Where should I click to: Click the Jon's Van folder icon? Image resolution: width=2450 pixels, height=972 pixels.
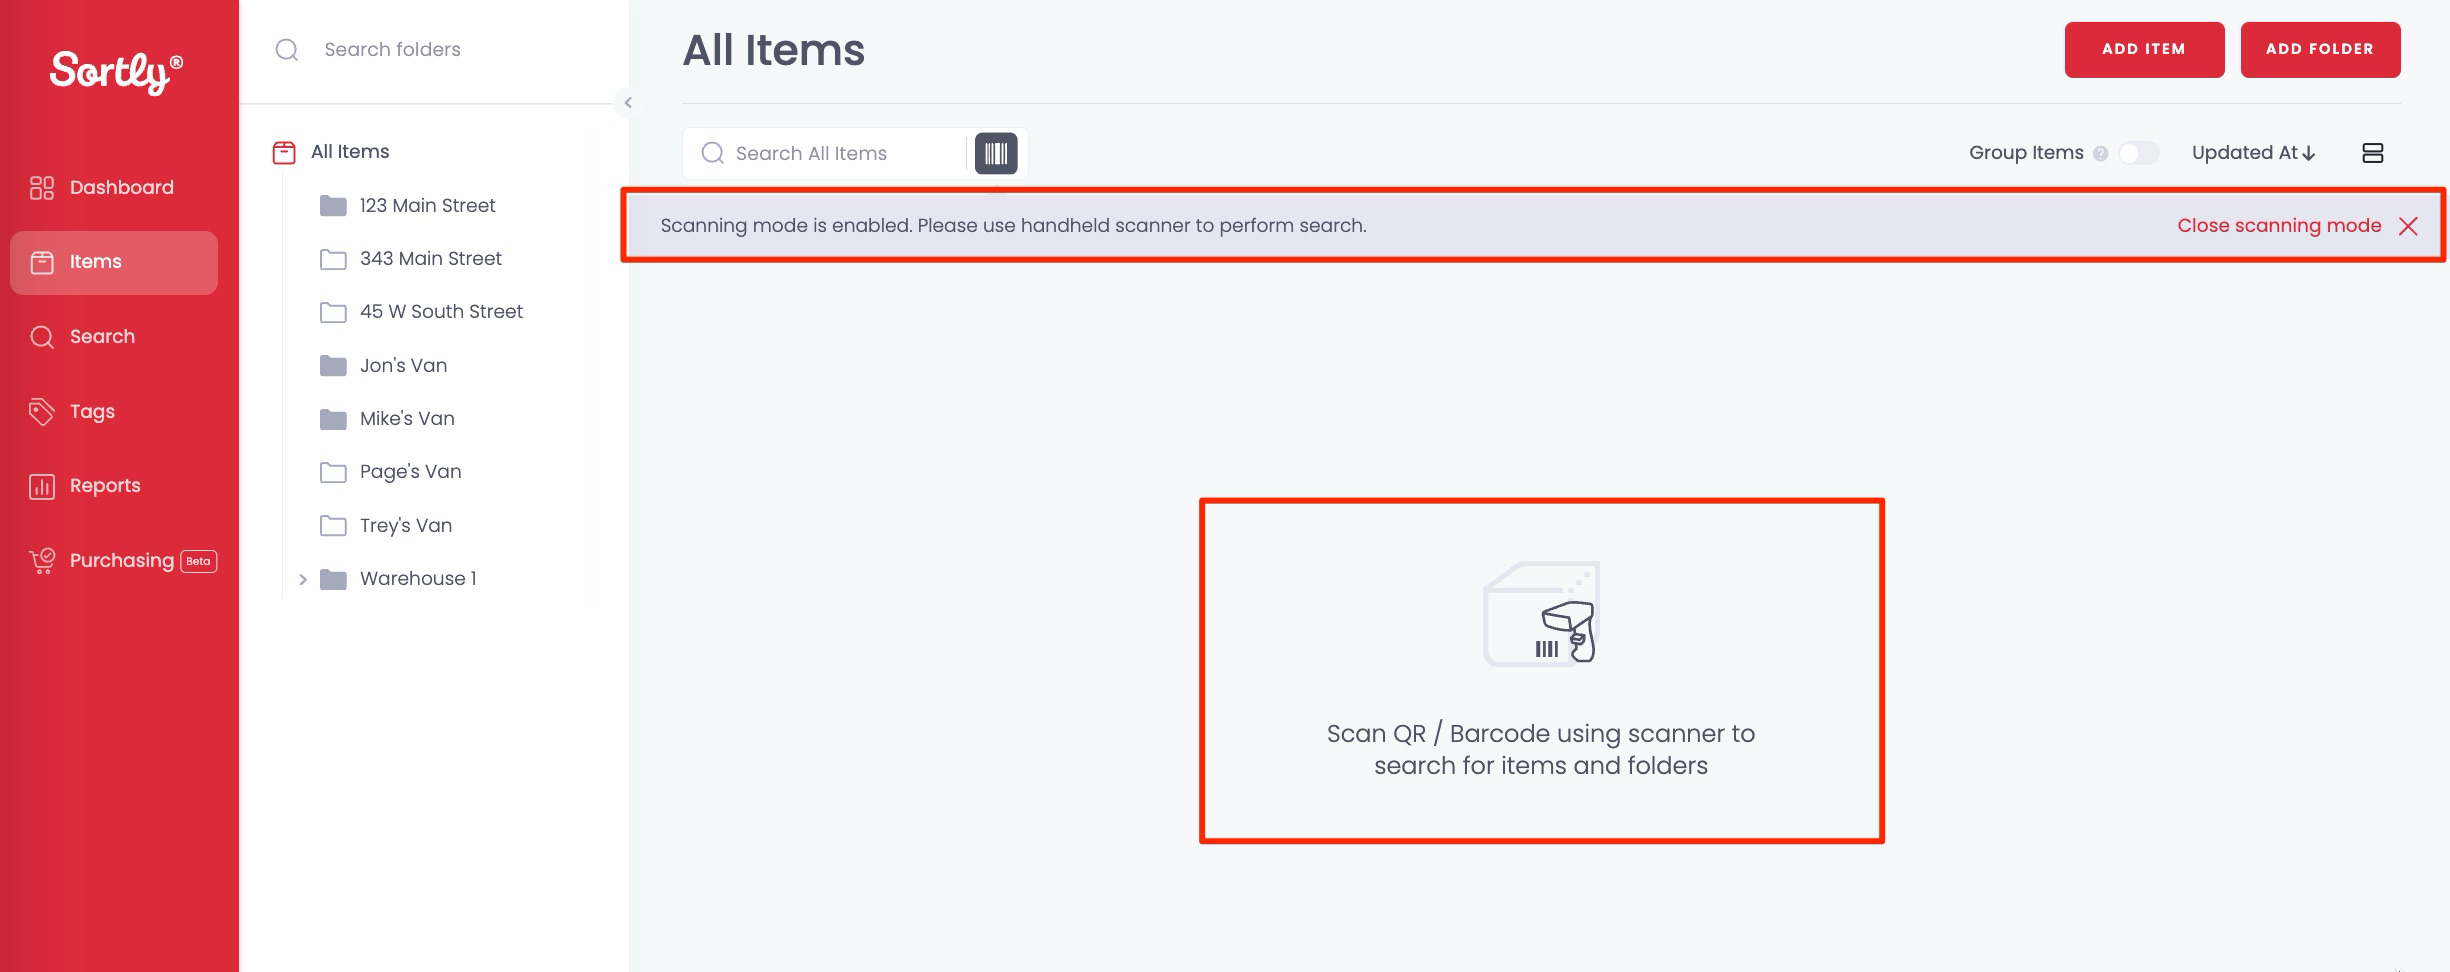point(333,366)
